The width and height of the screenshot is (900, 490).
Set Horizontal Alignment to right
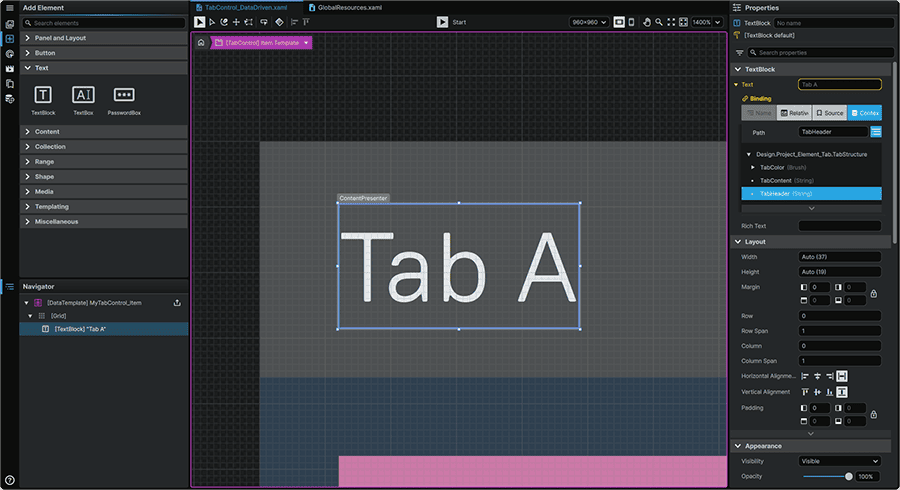pos(829,376)
